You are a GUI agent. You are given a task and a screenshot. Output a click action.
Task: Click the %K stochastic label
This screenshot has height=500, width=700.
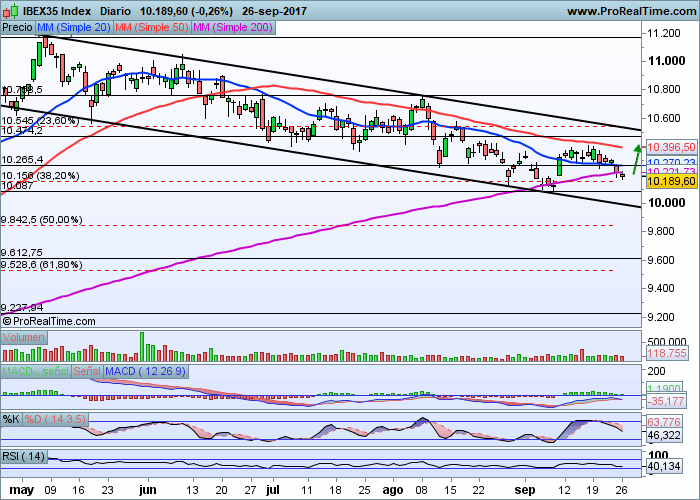pyautogui.click(x=11, y=419)
